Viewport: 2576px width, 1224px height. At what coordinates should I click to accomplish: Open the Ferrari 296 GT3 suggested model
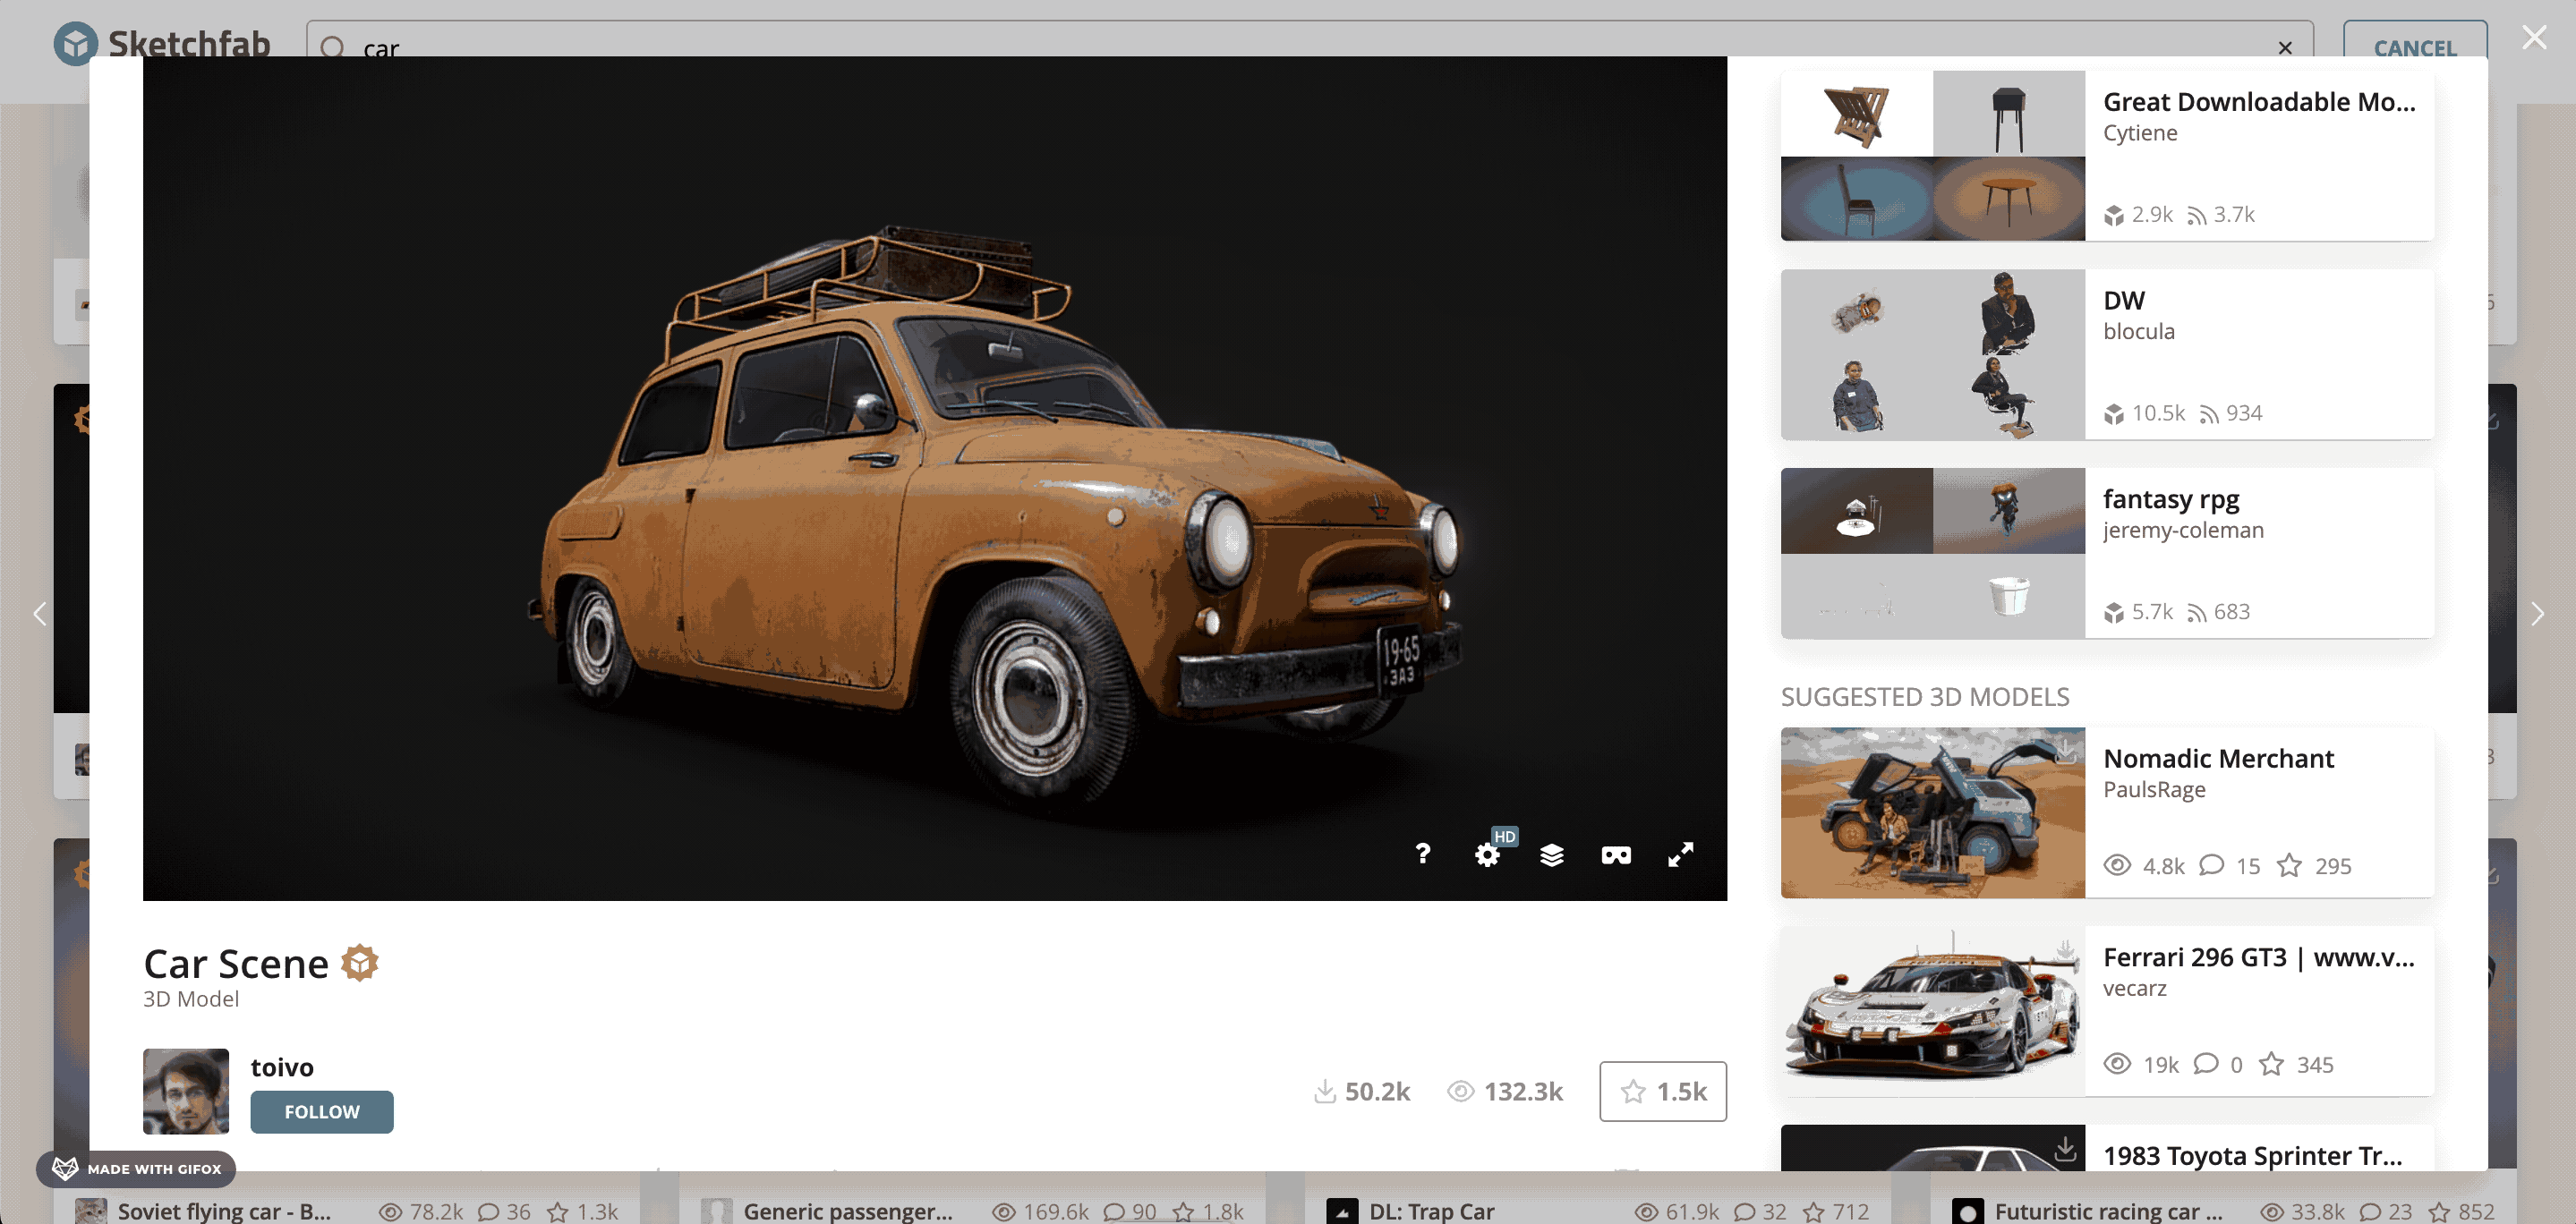[x=2259, y=957]
